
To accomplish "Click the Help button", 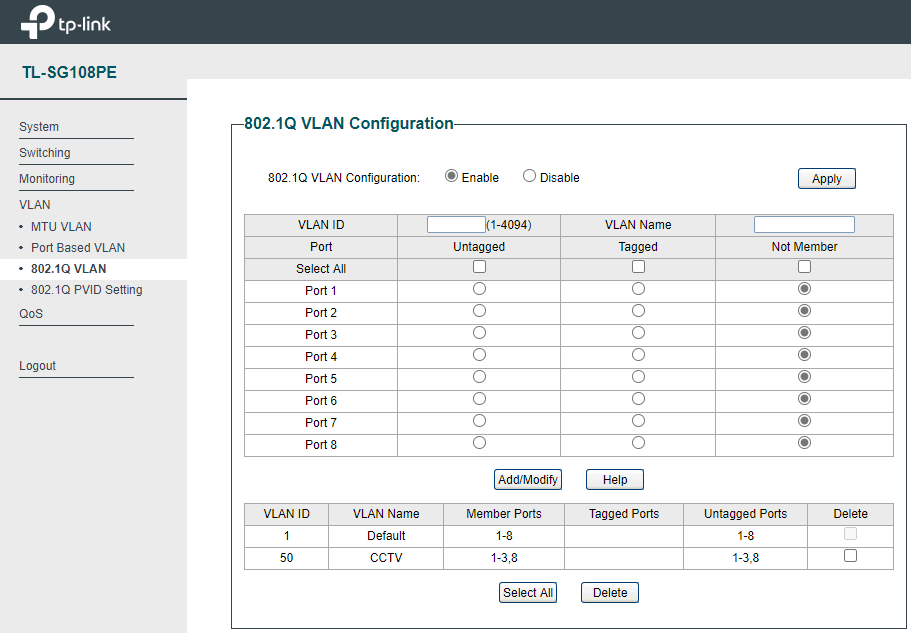I will (x=615, y=480).
